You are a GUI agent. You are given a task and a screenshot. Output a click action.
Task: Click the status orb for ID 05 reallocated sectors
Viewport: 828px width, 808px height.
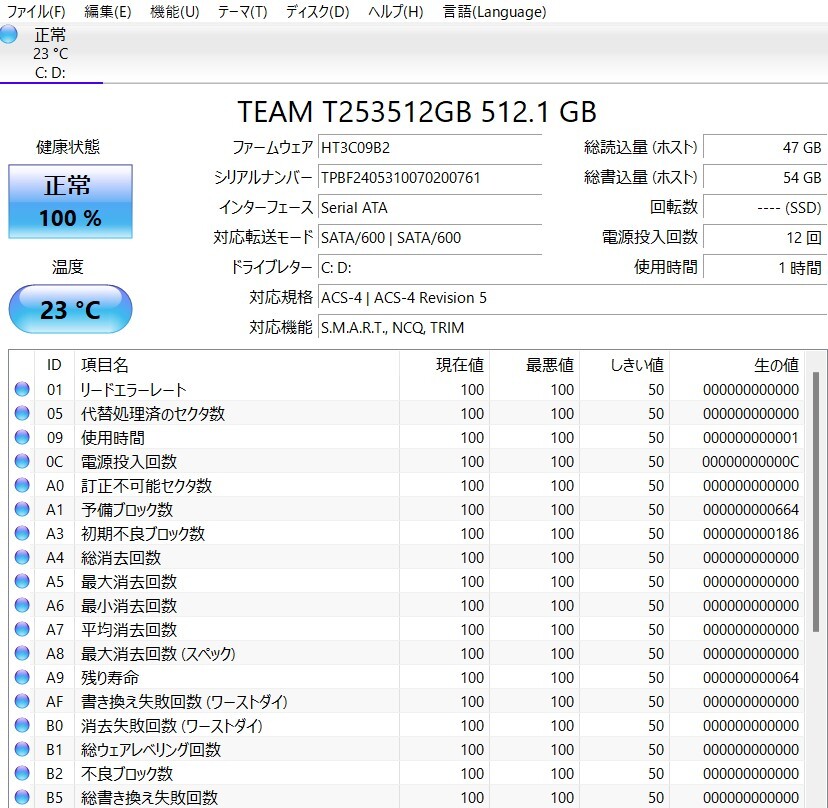click(x=22, y=414)
